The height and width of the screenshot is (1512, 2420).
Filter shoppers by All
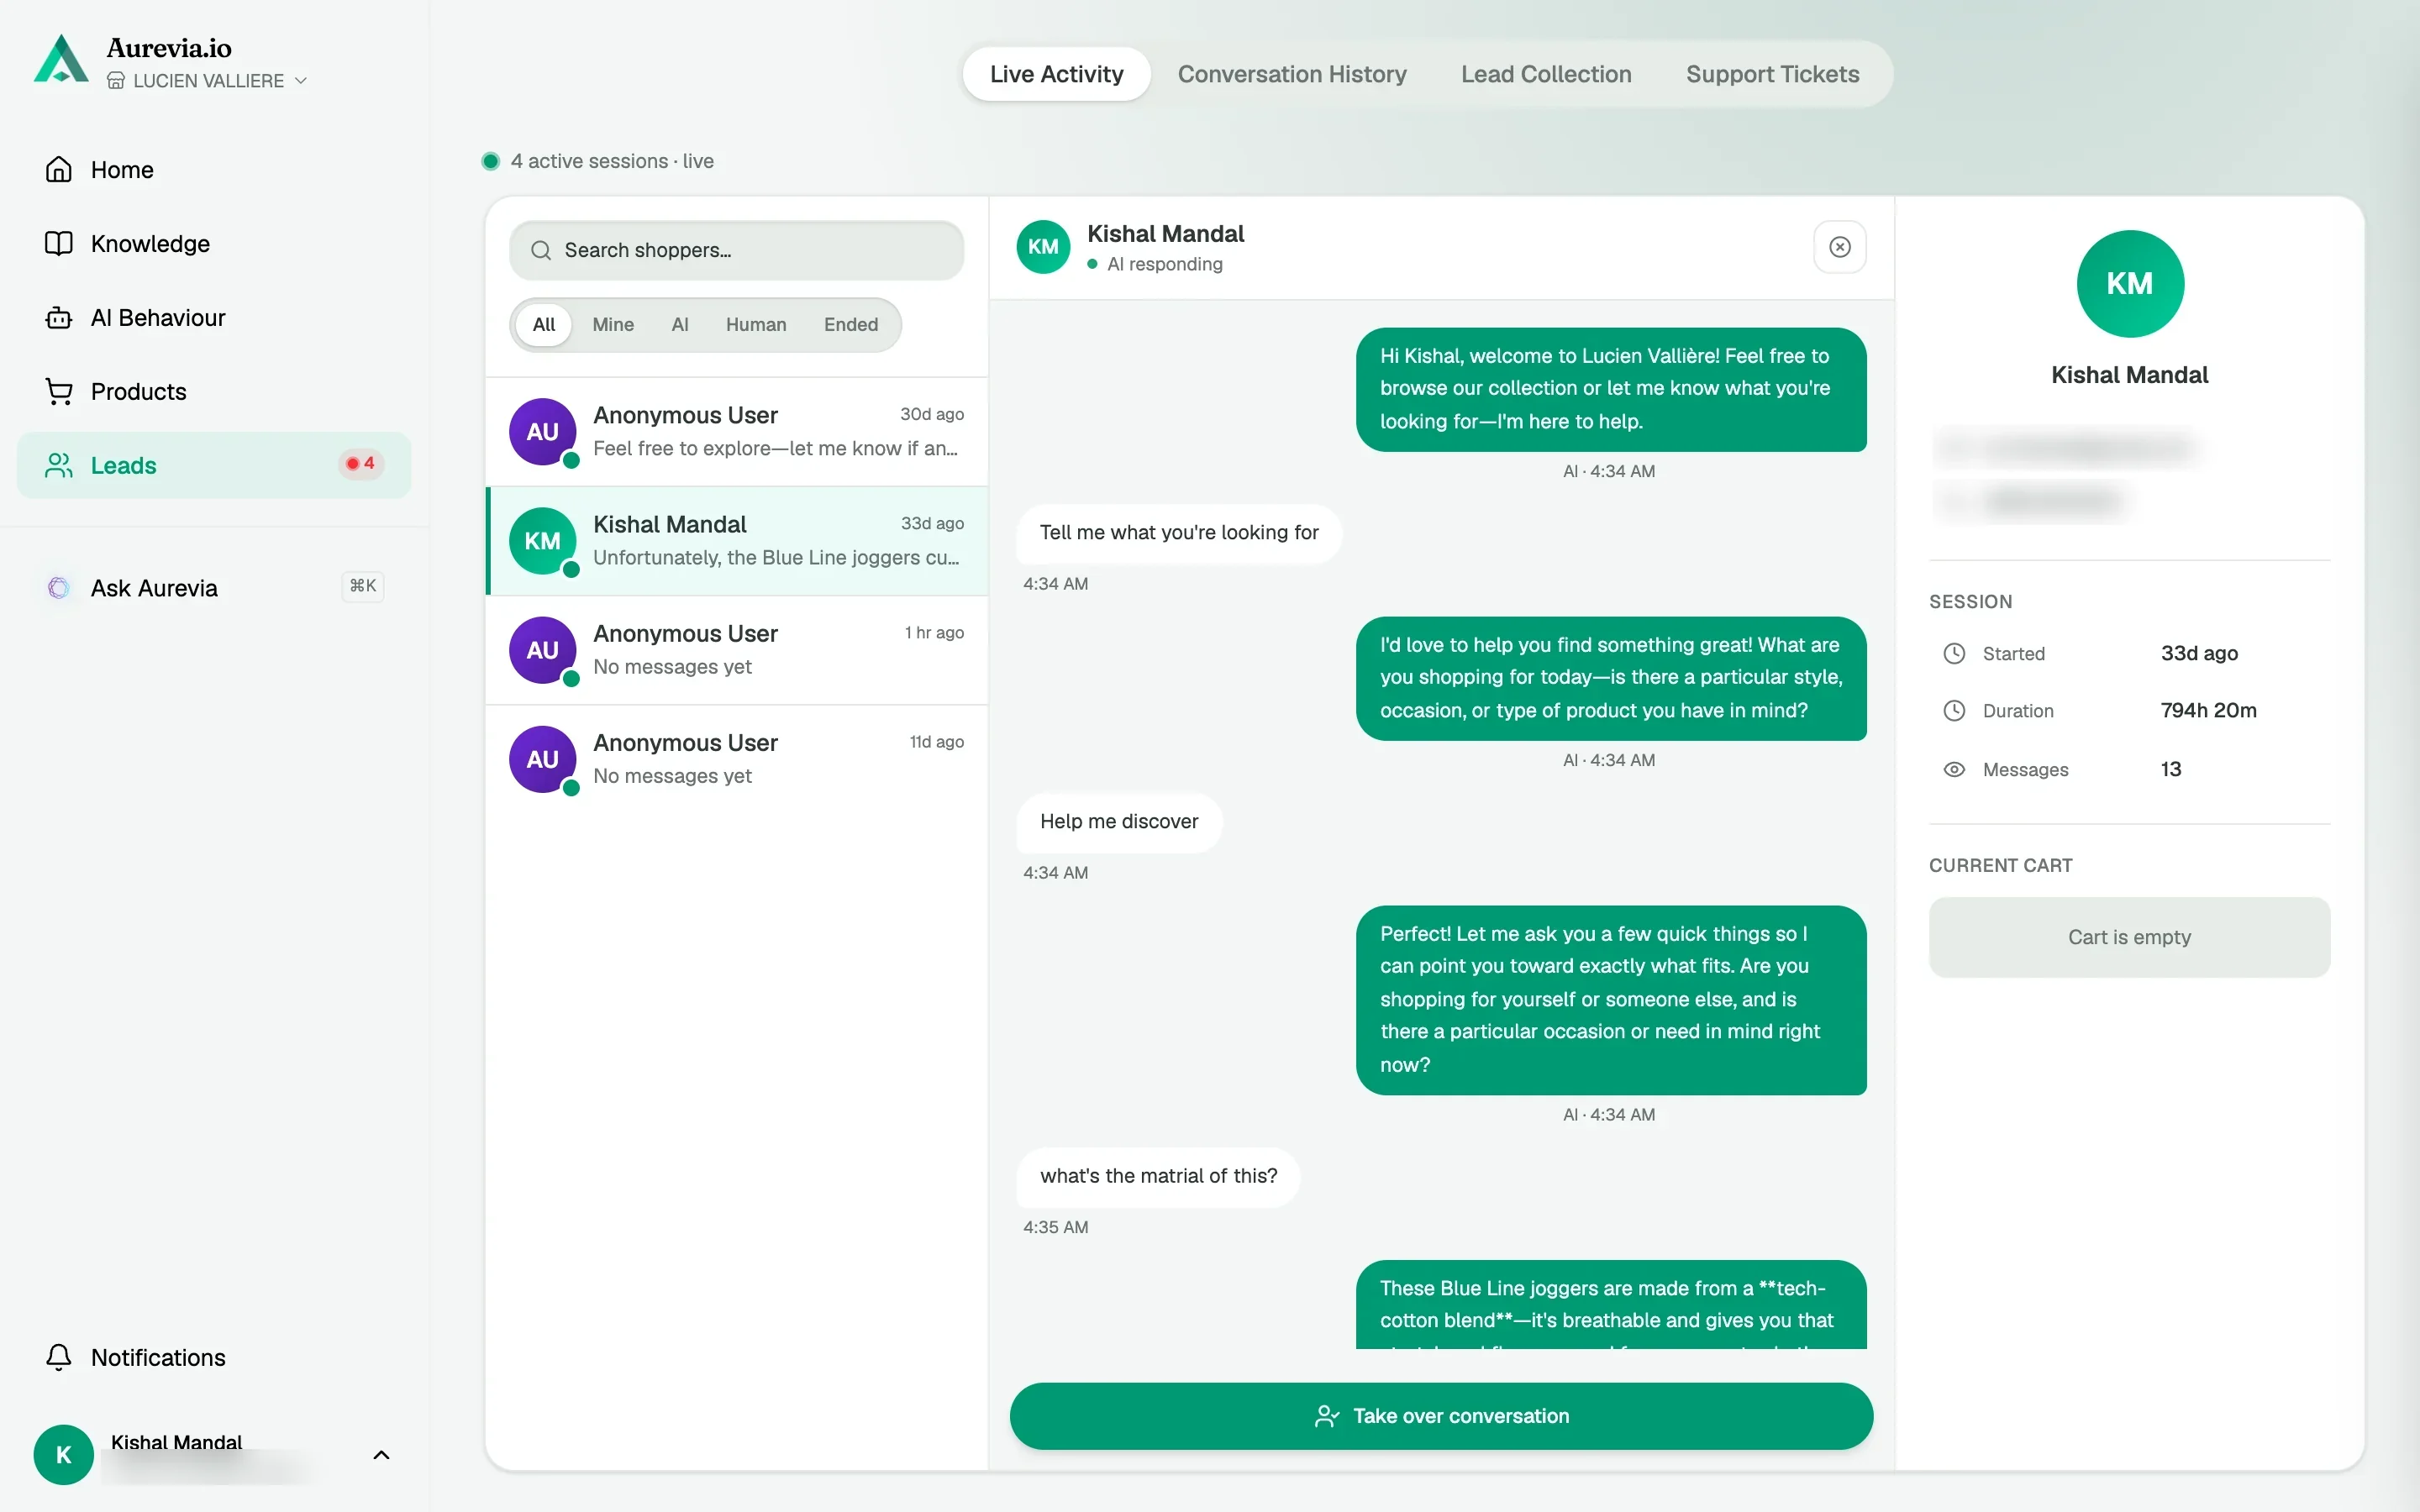click(543, 324)
